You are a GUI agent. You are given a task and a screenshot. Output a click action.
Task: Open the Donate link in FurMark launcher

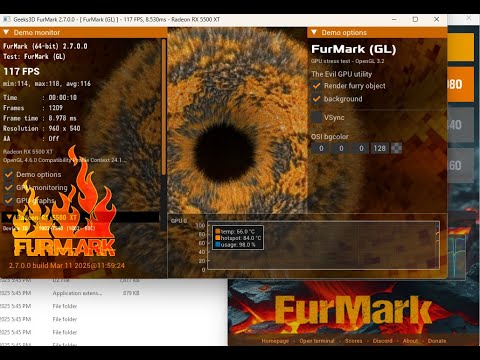pos(437,341)
